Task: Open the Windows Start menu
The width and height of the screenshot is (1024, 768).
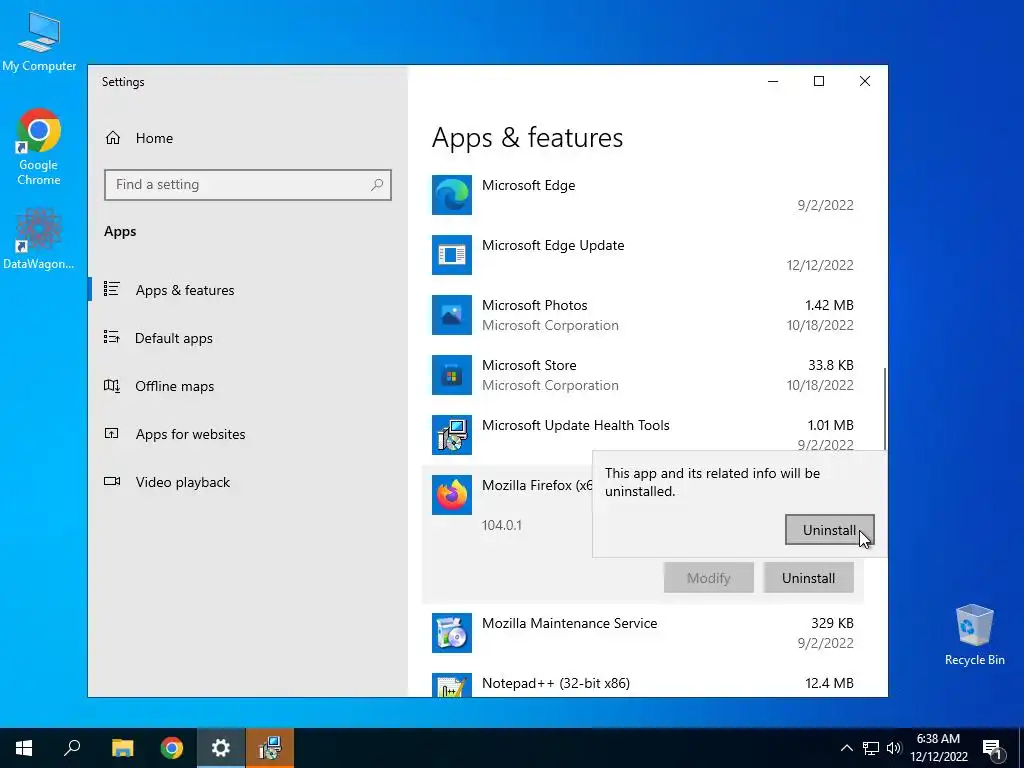Action: pyautogui.click(x=24, y=748)
